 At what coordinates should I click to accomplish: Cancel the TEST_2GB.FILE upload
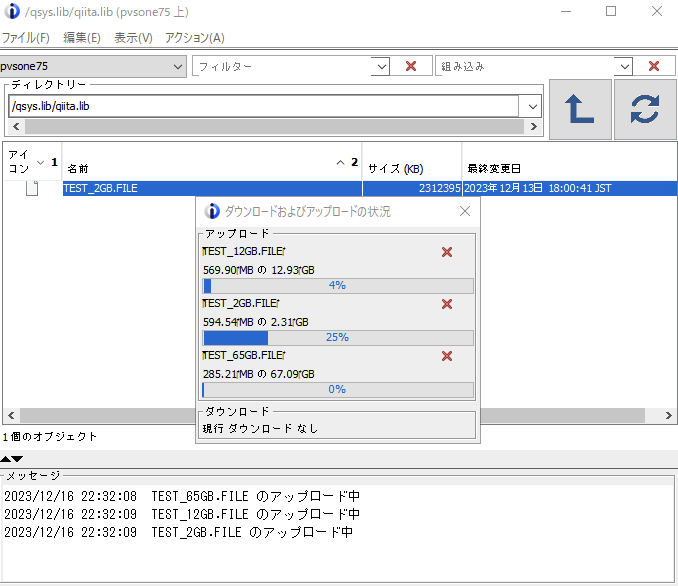(x=447, y=304)
